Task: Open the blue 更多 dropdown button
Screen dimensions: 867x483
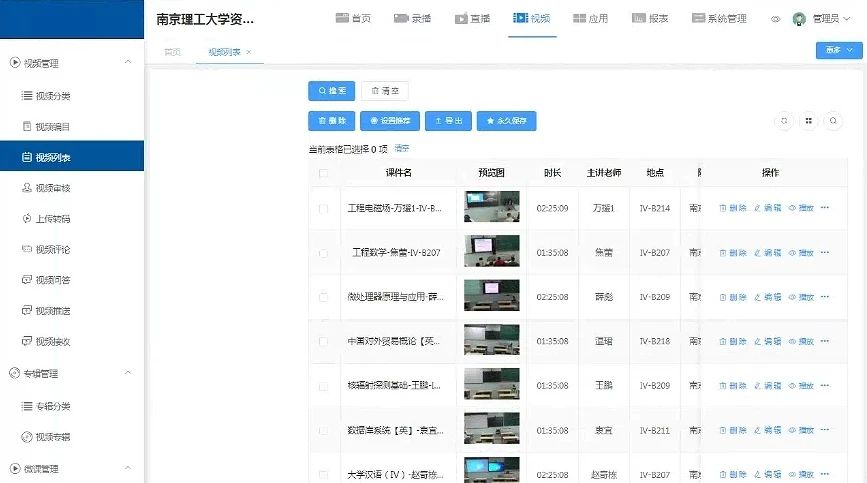Action: click(x=835, y=51)
